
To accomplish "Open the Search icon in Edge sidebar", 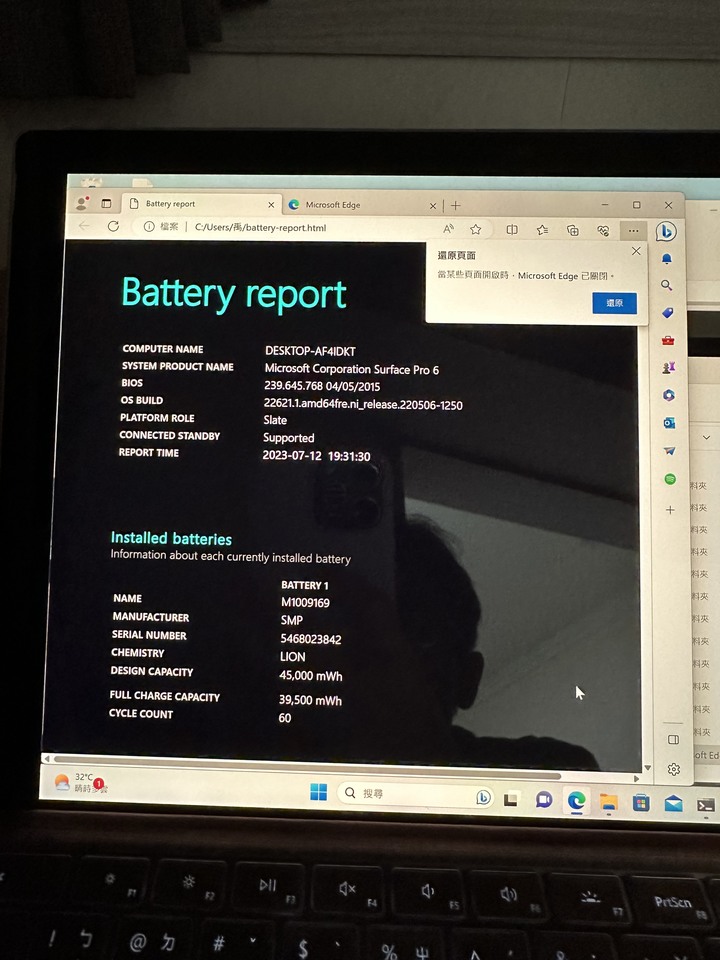I will click(x=667, y=285).
